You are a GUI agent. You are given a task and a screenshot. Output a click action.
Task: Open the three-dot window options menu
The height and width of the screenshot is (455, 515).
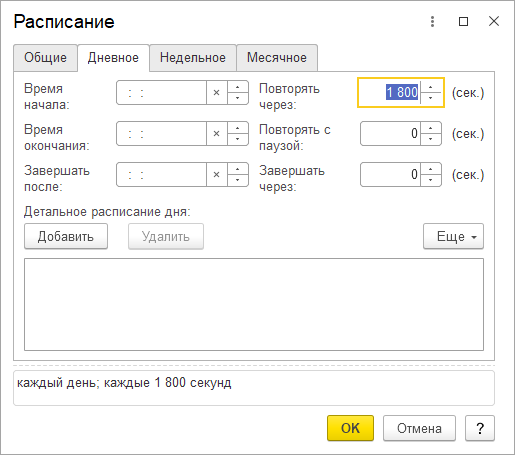click(432, 22)
